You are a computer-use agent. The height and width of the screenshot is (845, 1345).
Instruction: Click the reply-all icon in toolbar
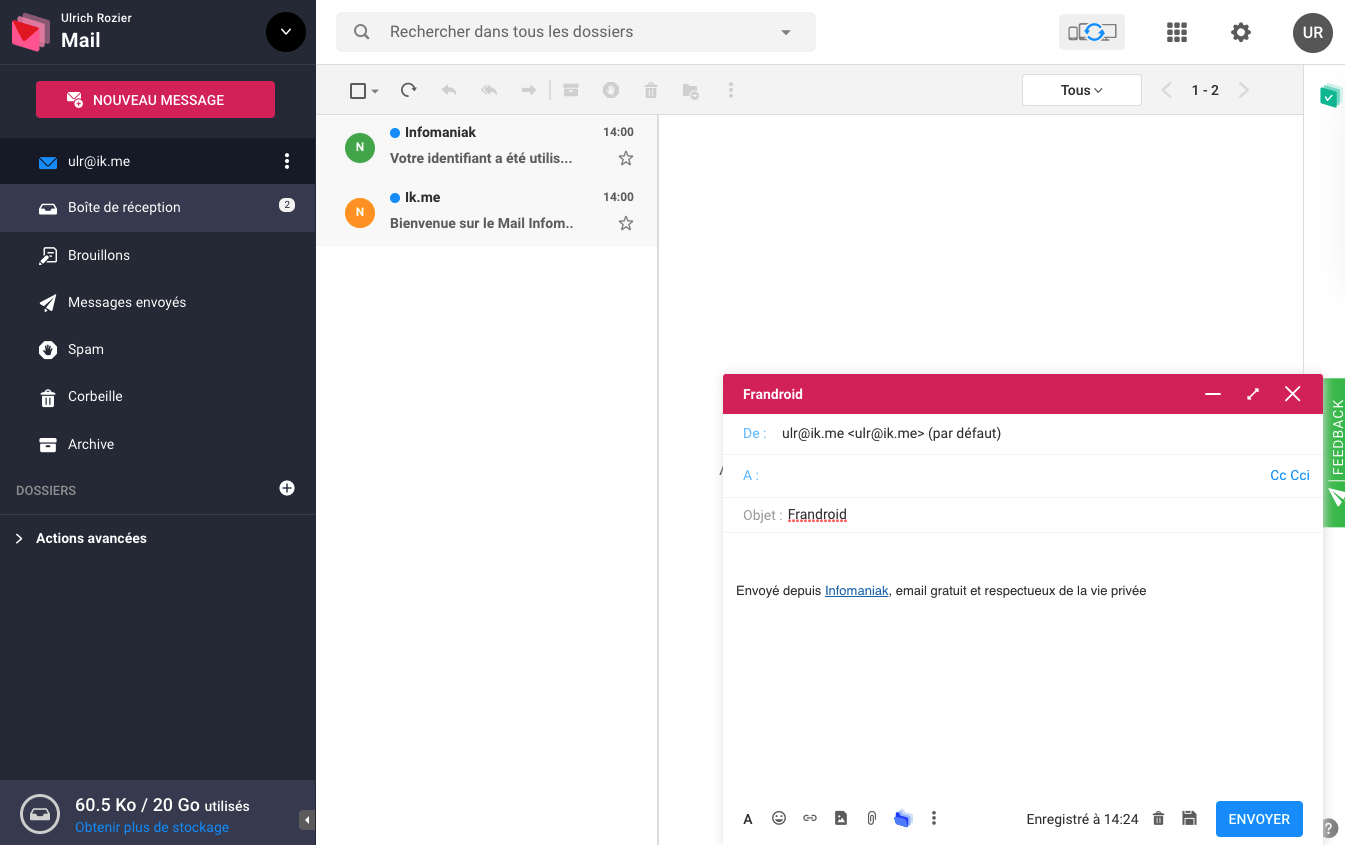pyautogui.click(x=489, y=90)
